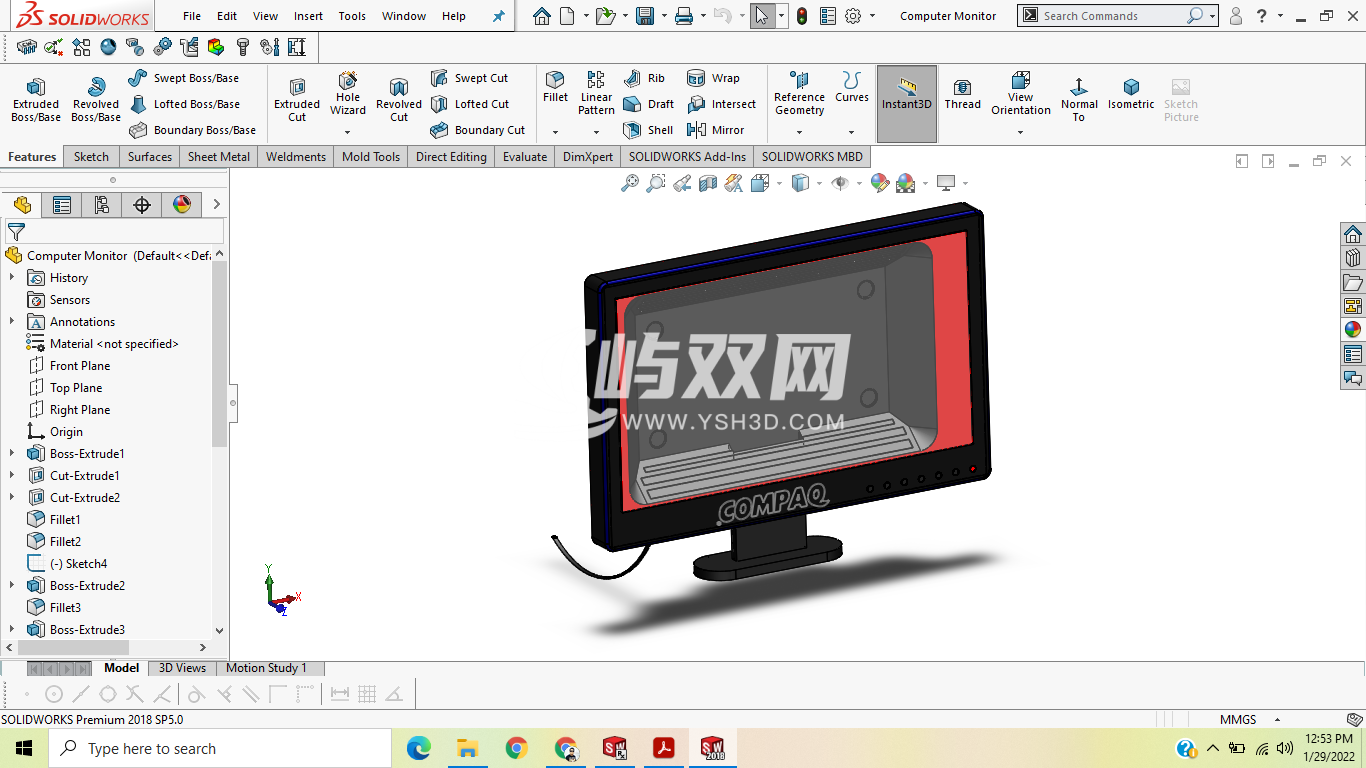The width and height of the screenshot is (1366, 768).
Task: Expand the Boss-Extrude1 feature node
Action: [12, 454]
